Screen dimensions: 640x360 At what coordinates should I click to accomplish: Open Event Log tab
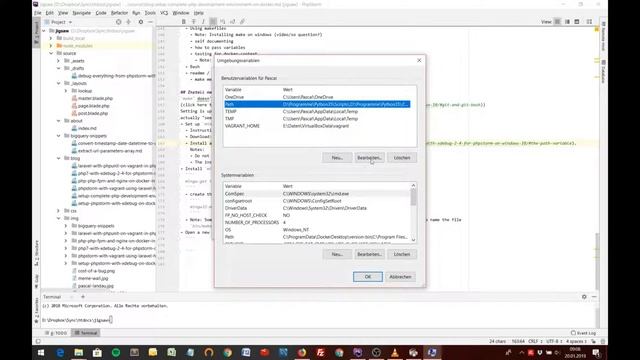click(x=583, y=333)
